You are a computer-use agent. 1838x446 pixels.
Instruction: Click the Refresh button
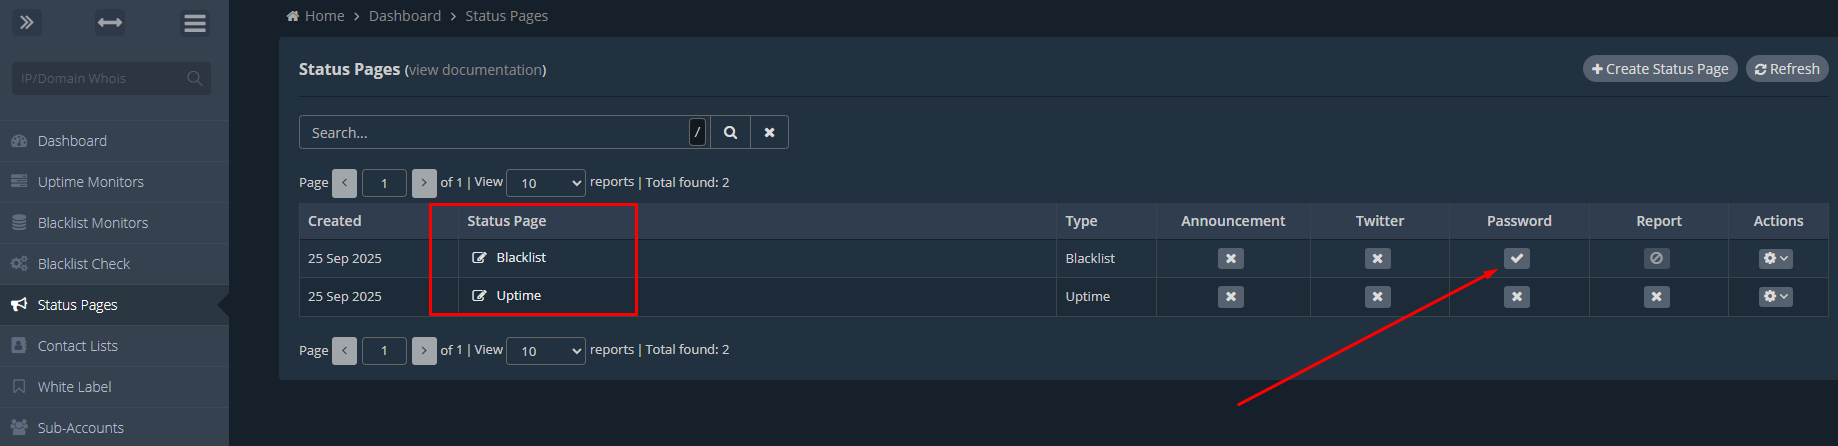click(1787, 69)
